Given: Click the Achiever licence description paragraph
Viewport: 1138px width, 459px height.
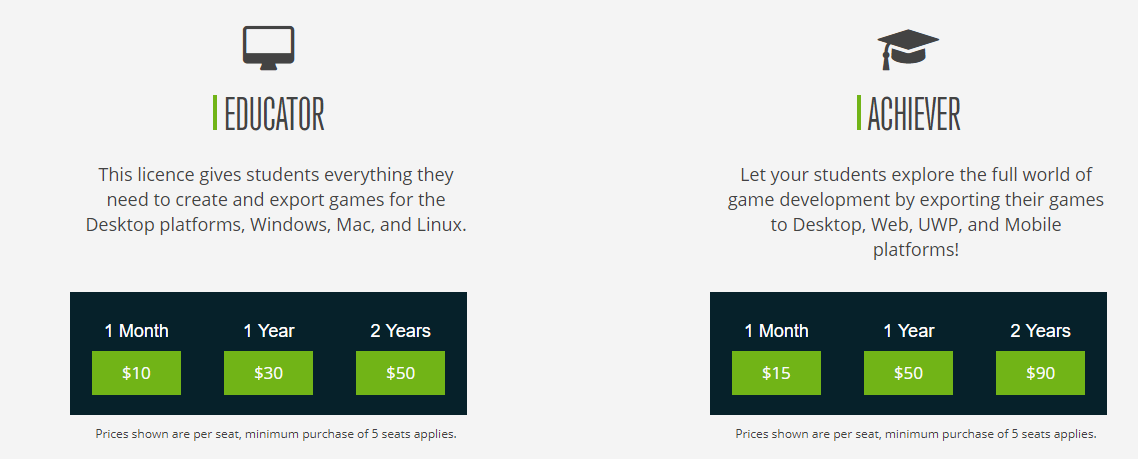Looking at the screenshot, I should (x=915, y=212).
